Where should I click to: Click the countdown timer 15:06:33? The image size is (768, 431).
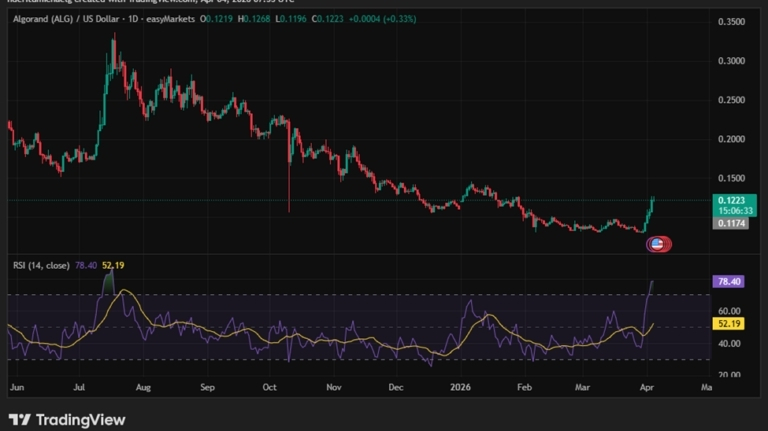pos(736,211)
